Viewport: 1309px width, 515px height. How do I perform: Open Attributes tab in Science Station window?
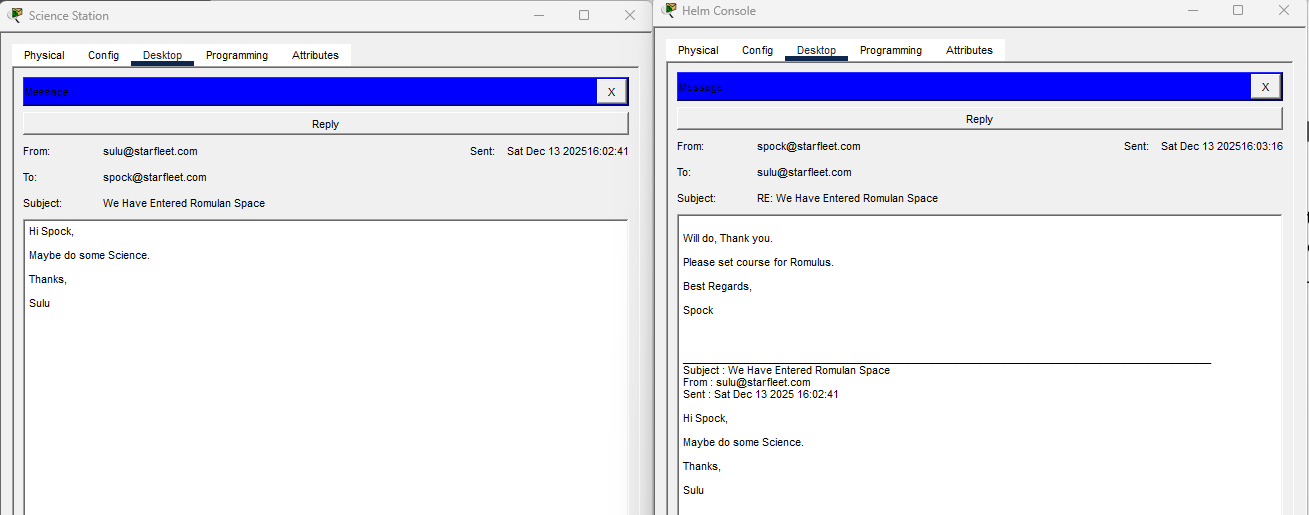(x=315, y=55)
